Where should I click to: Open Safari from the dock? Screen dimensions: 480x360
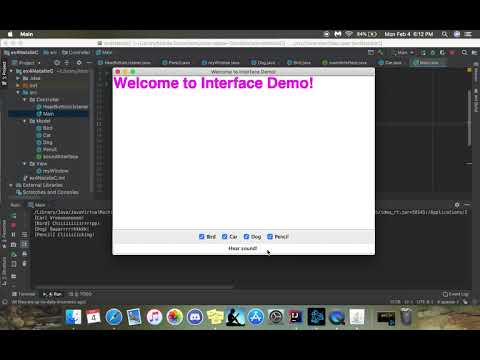[114, 317]
